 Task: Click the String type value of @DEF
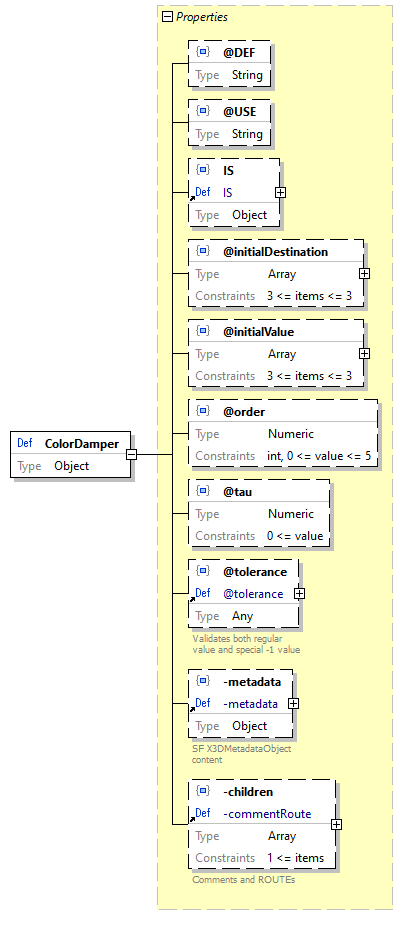(x=247, y=75)
